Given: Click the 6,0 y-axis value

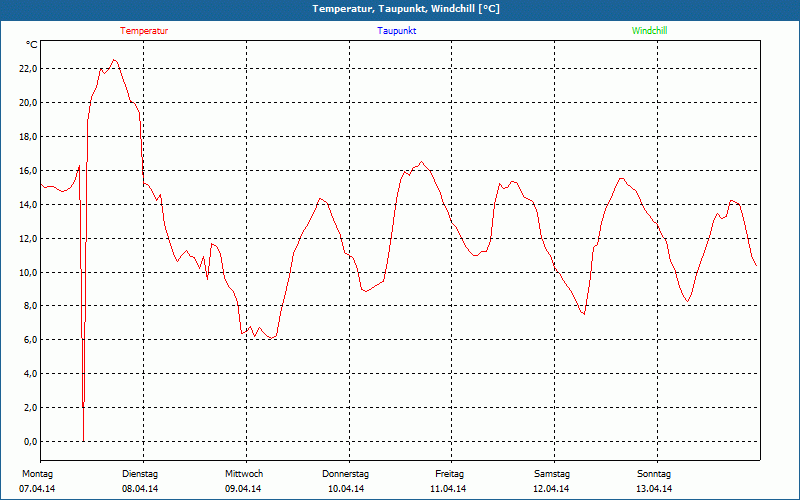Looking at the screenshot, I should click(31, 340).
